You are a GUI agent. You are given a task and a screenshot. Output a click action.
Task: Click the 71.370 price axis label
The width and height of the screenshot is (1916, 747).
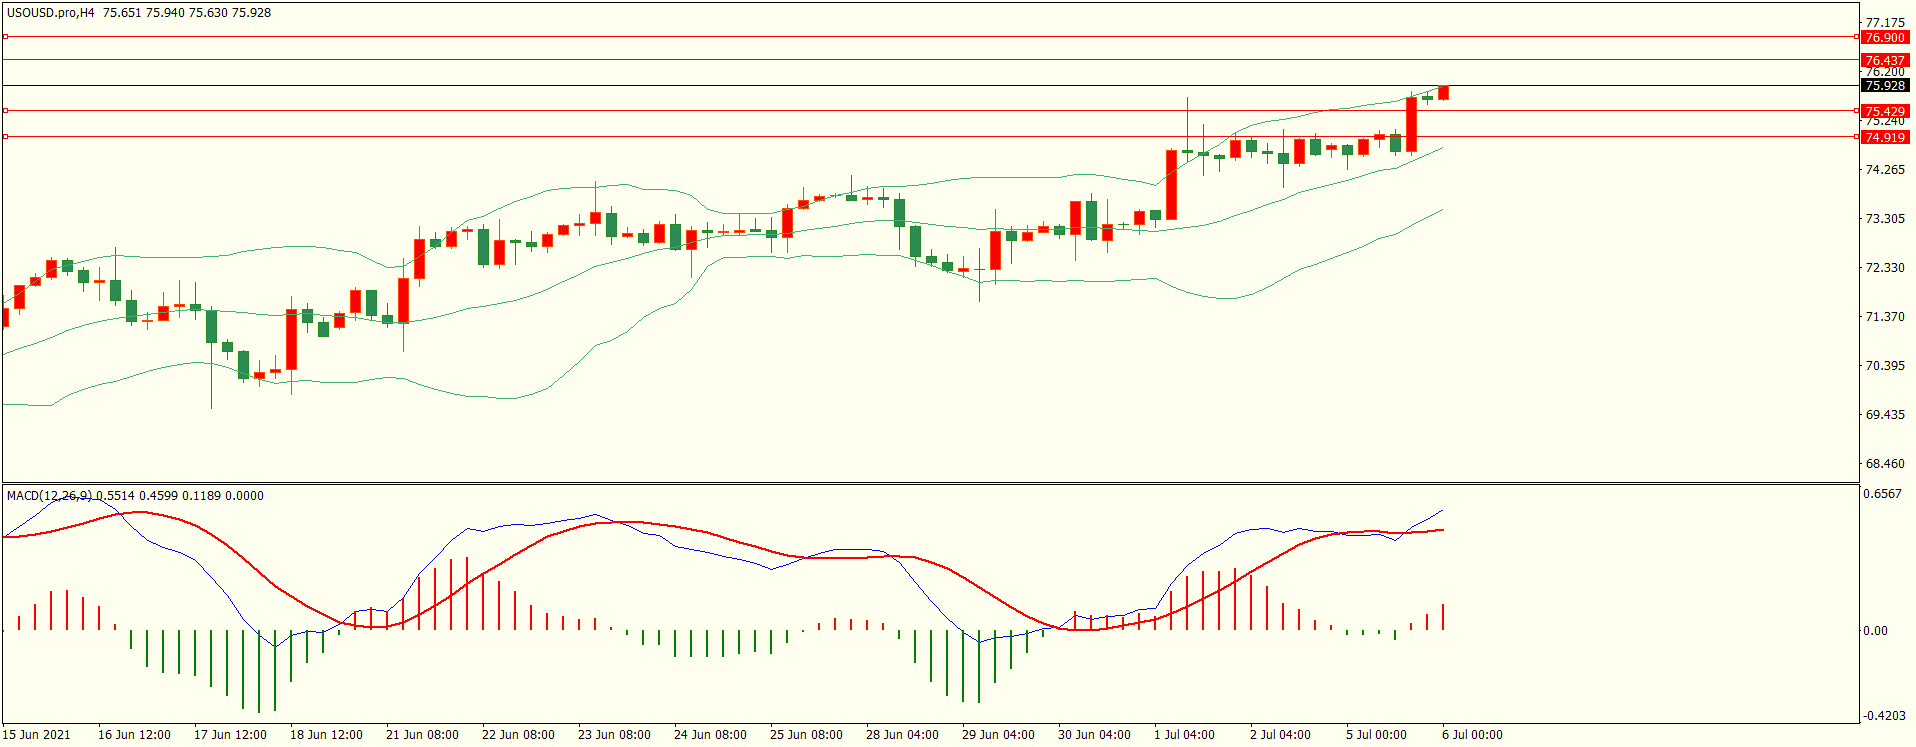coord(1885,317)
